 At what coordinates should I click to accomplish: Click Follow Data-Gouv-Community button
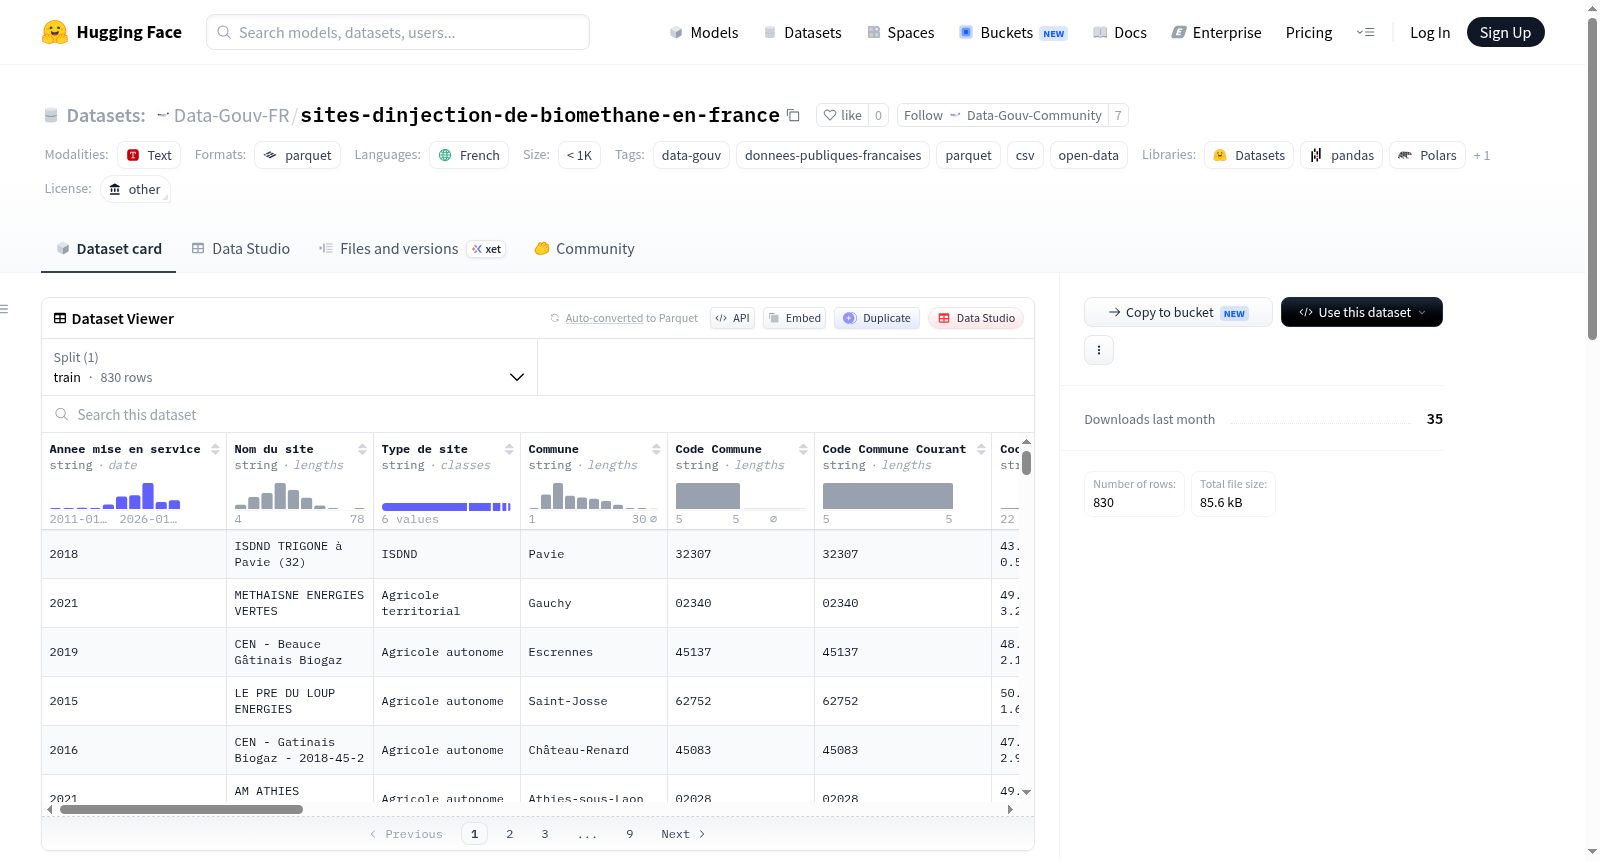(1002, 115)
